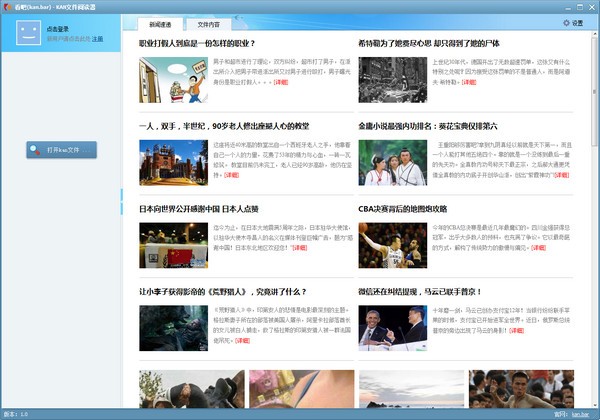Screen dimensions: 600x420
Task: Click 点击登录 to log in
Action: [x=61, y=30]
